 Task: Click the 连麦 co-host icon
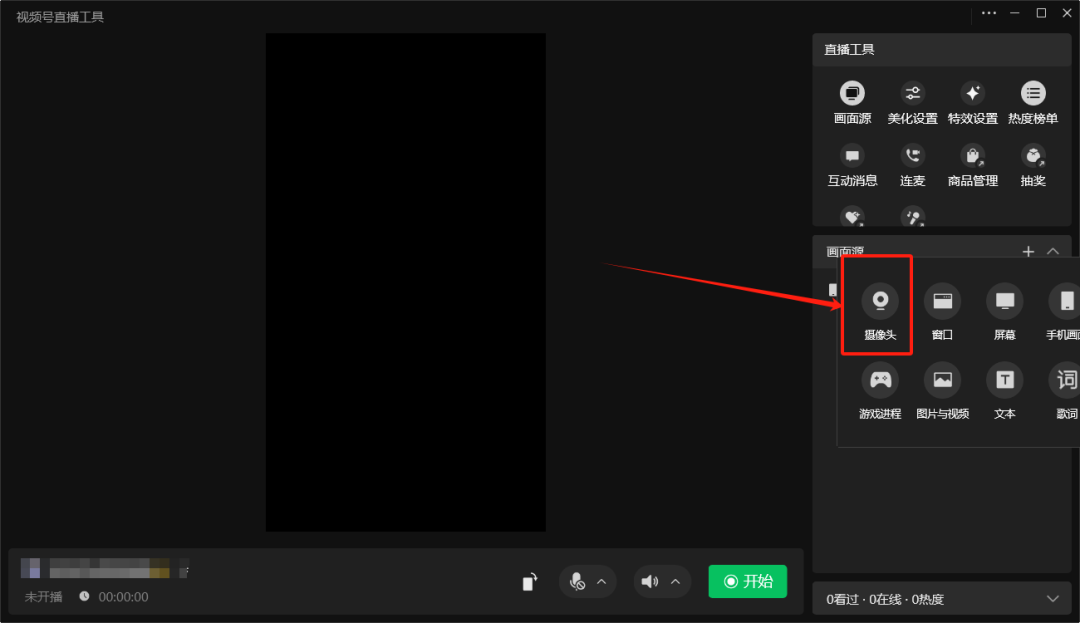pos(912,156)
